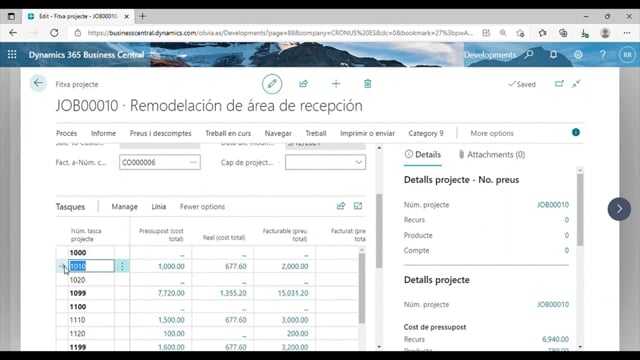This screenshot has width=640, height=360.
Task: Open Imprimir o enviar menu
Action: [367, 133]
